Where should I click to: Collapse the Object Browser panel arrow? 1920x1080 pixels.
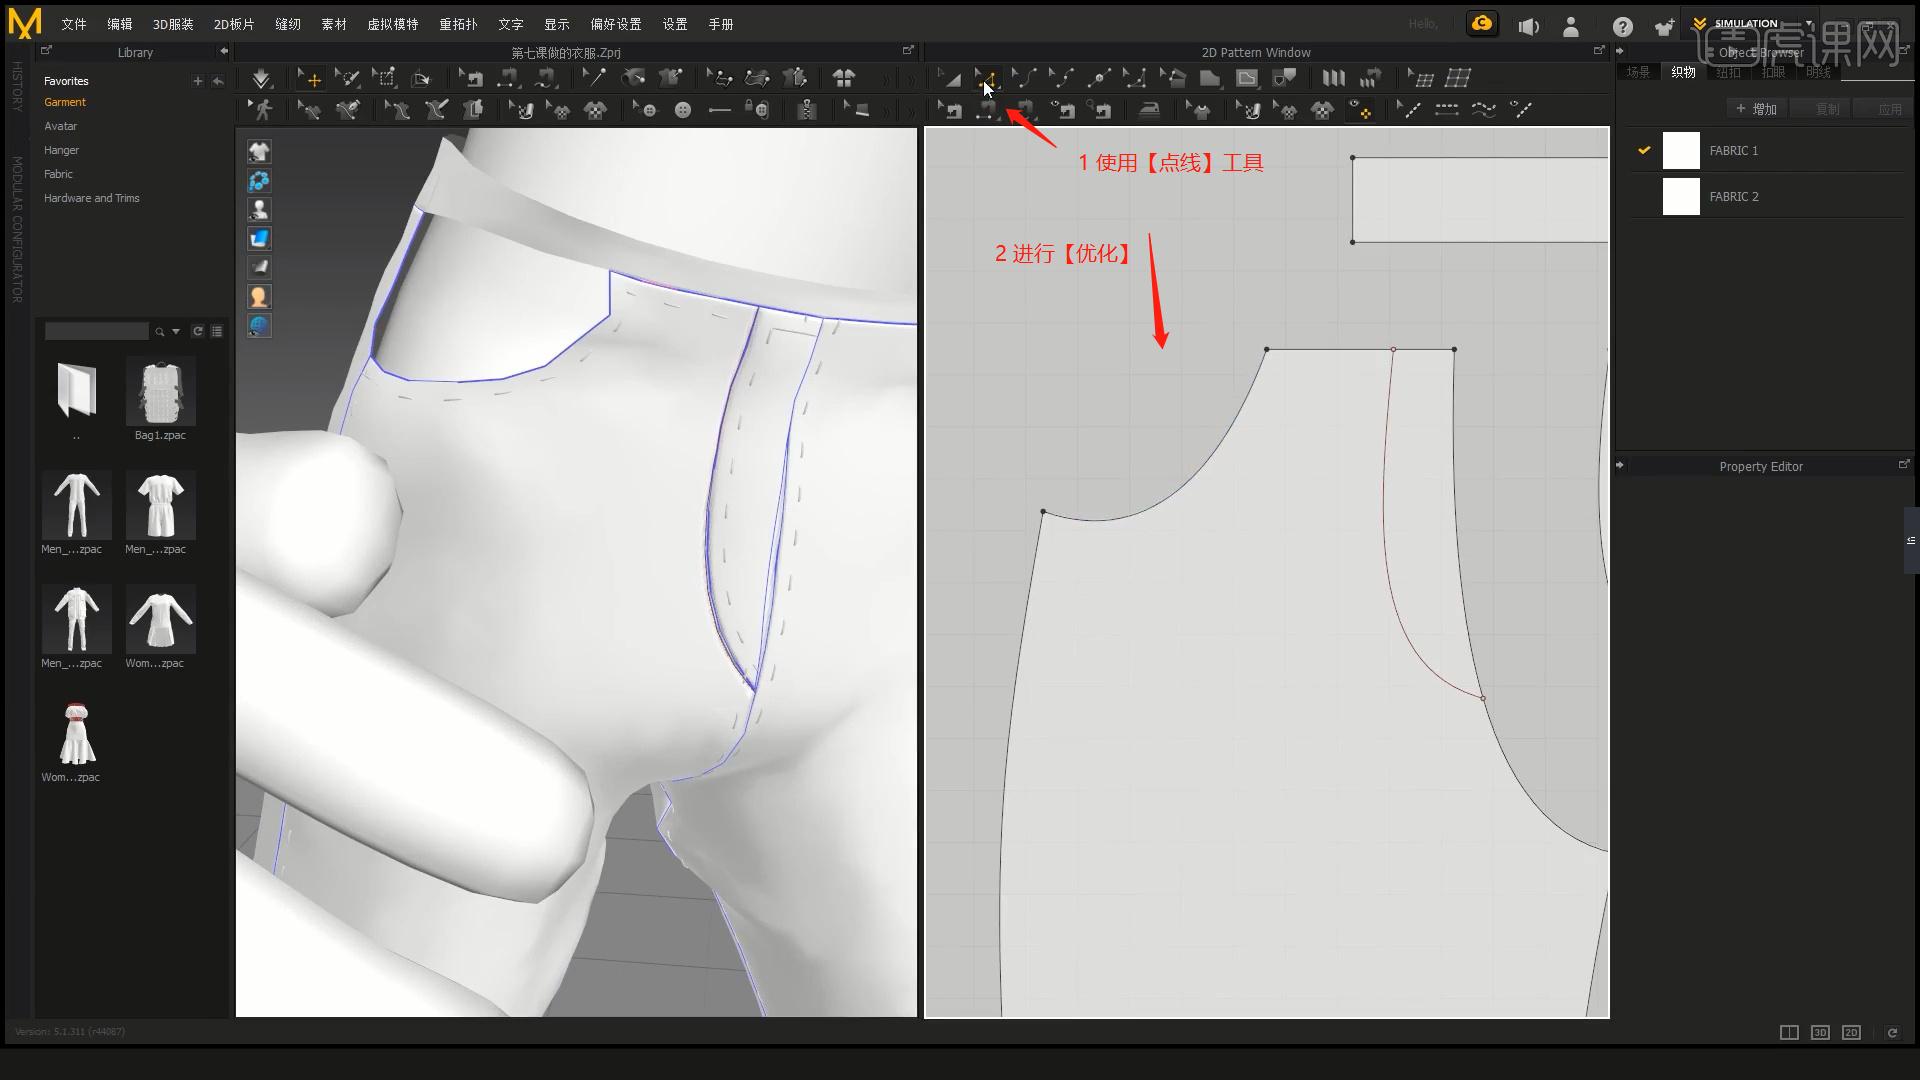click(x=1620, y=51)
